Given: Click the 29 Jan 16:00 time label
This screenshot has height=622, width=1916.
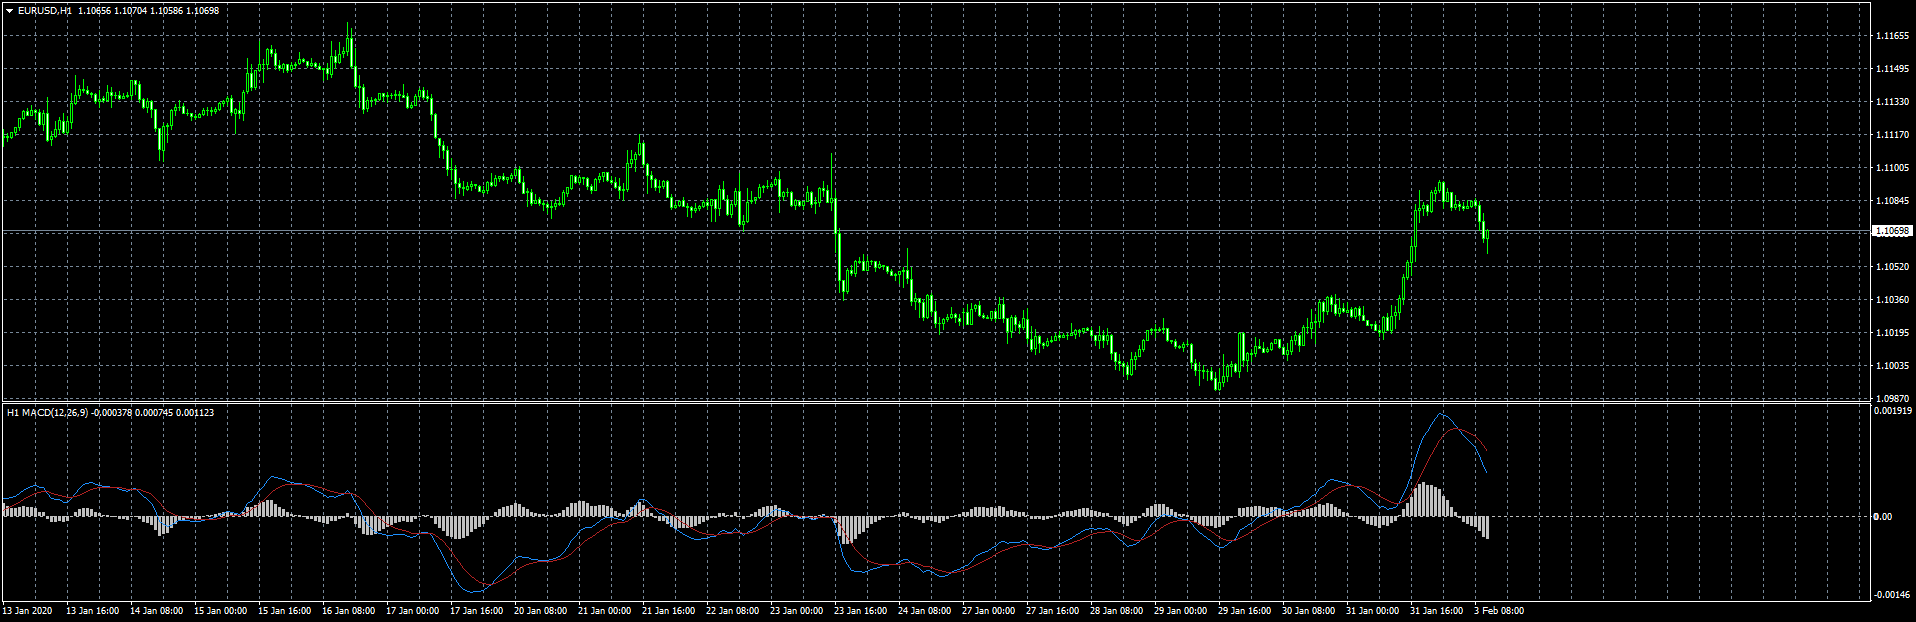Looking at the screenshot, I should pyautogui.click(x=1244, y=611).
